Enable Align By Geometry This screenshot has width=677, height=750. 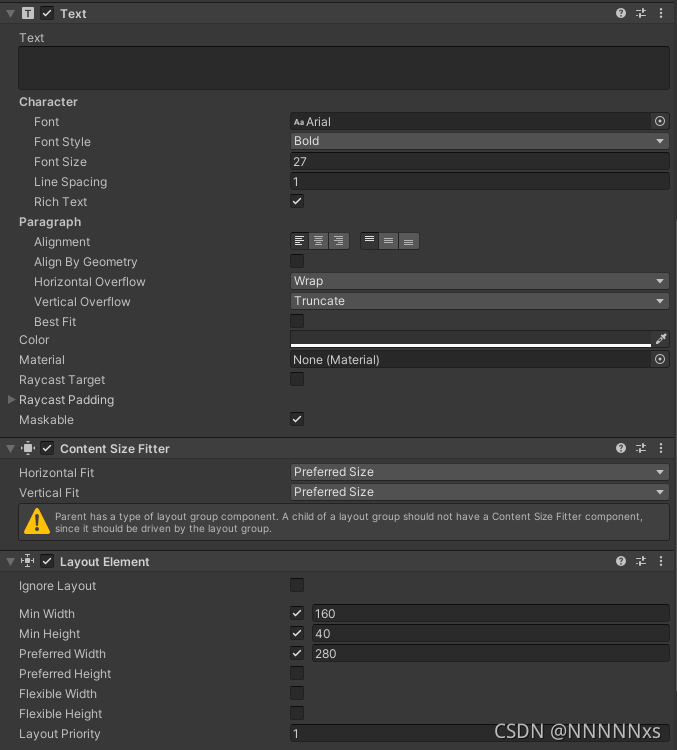pyautogui.click(x=297, y=261)
